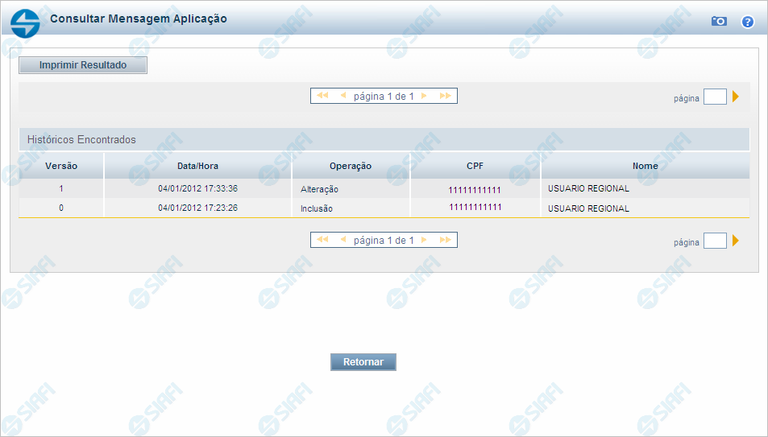Click the SIAFI logo beside the page title
The image size is (768, 437).
pyautogui.click(x=25, y=20)
